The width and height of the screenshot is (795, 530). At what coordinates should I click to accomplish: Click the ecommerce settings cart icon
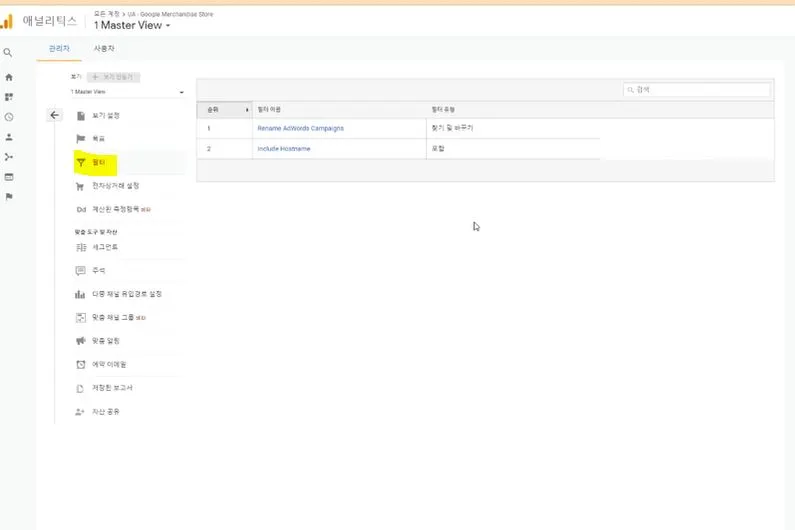pyautogui.click(x=80, y=186)
